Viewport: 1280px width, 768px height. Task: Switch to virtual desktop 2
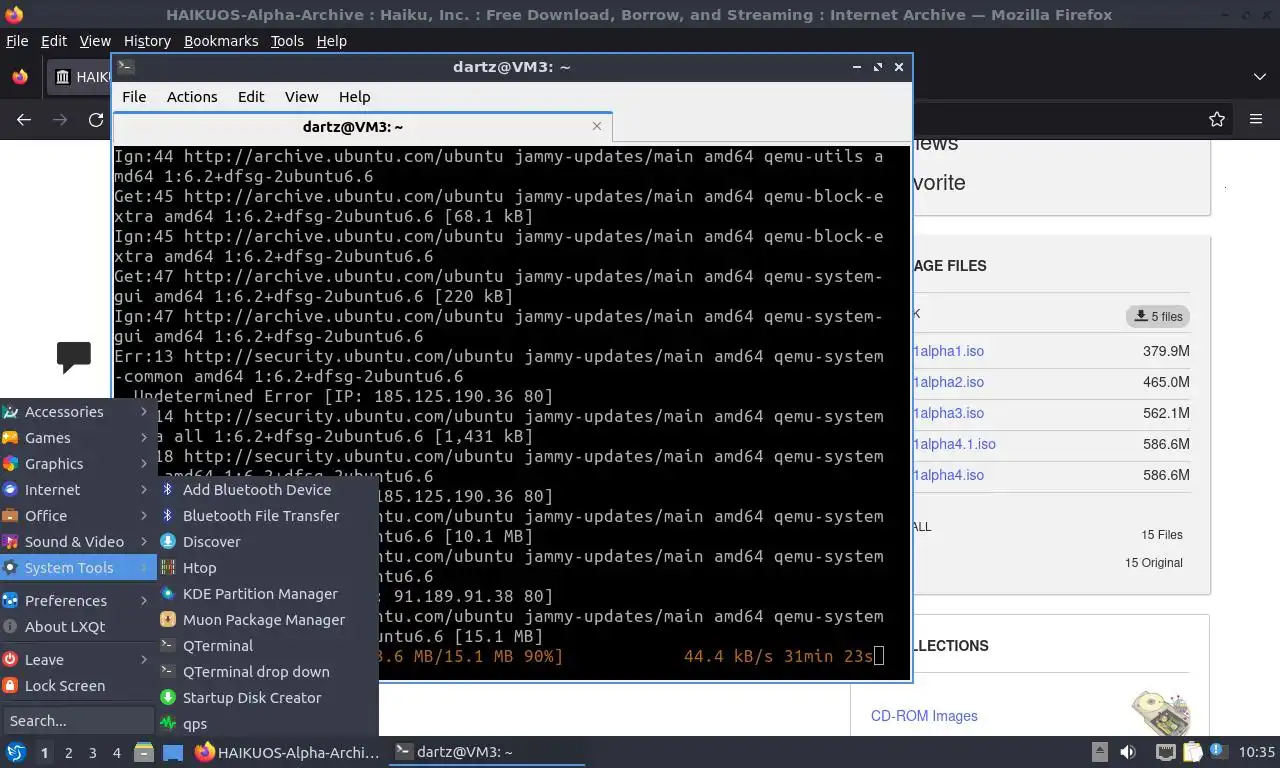point(68,752)
